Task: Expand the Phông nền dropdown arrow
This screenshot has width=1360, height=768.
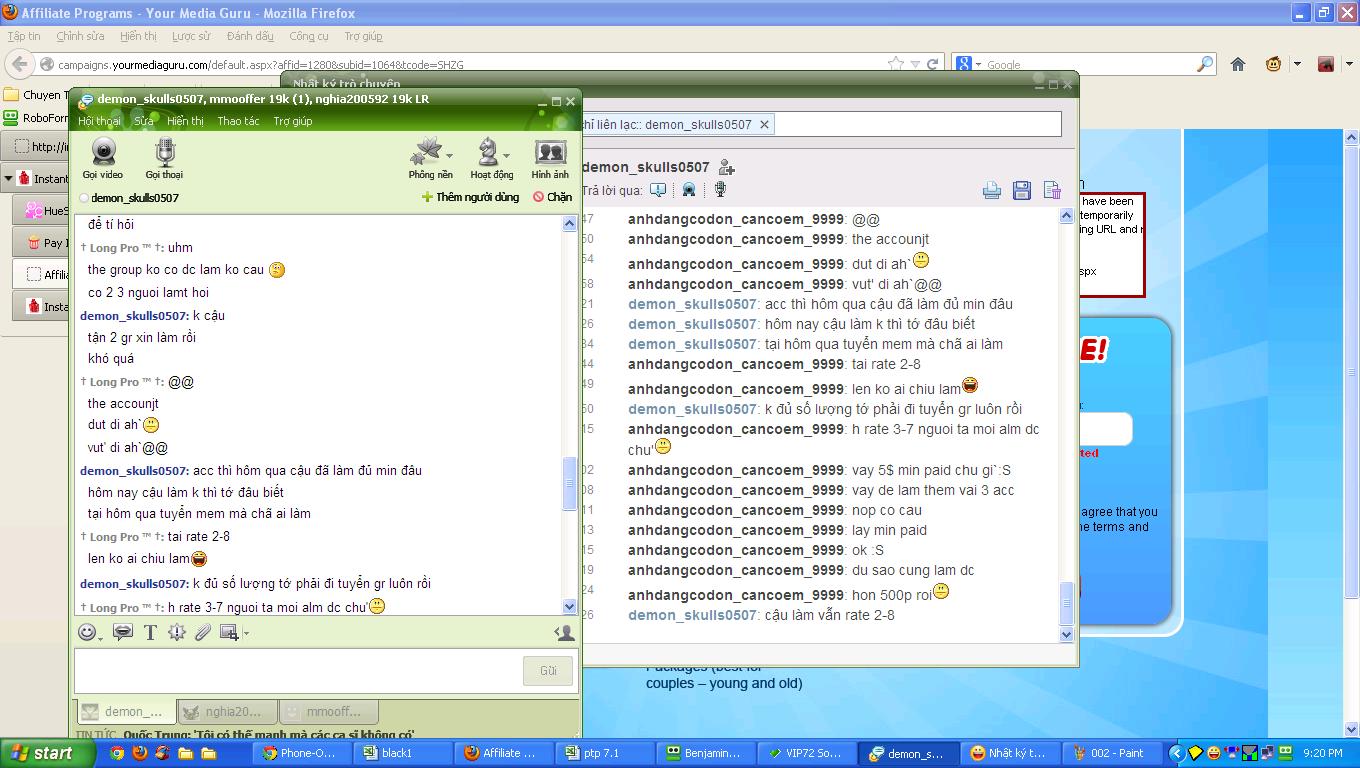Action: point(449,155)
